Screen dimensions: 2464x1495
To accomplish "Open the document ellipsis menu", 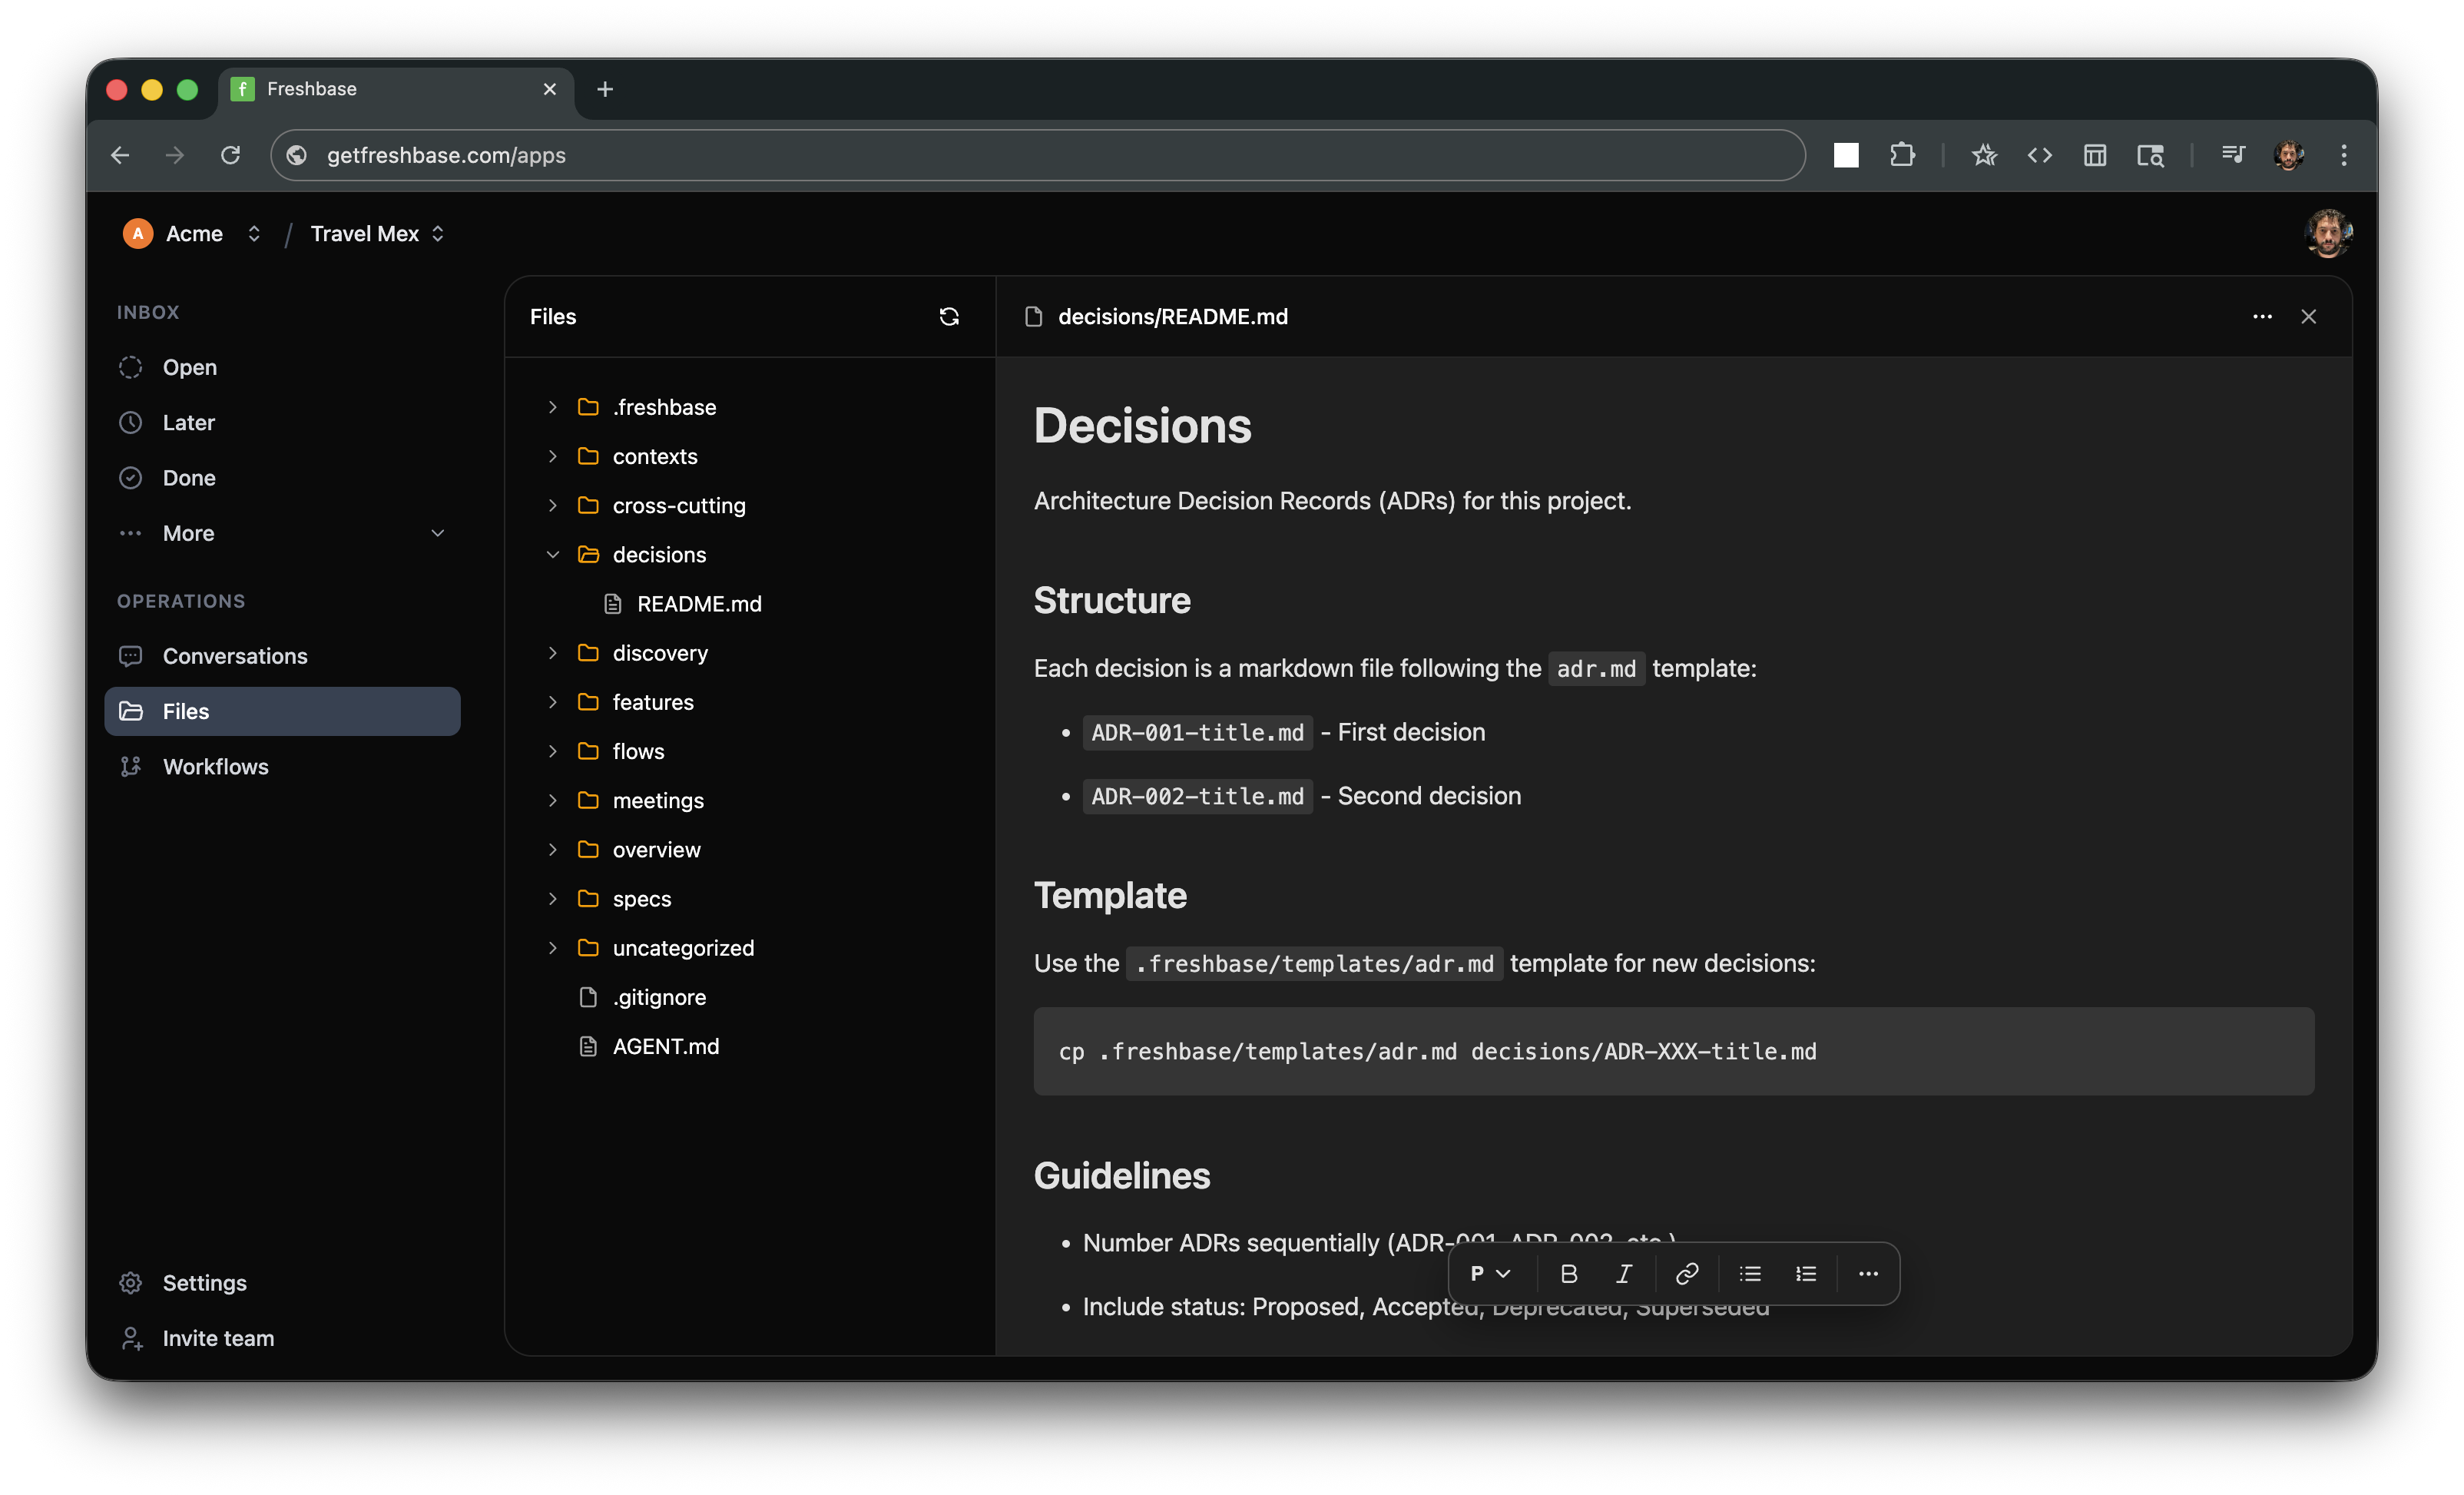I will [x=2262, y=317].
